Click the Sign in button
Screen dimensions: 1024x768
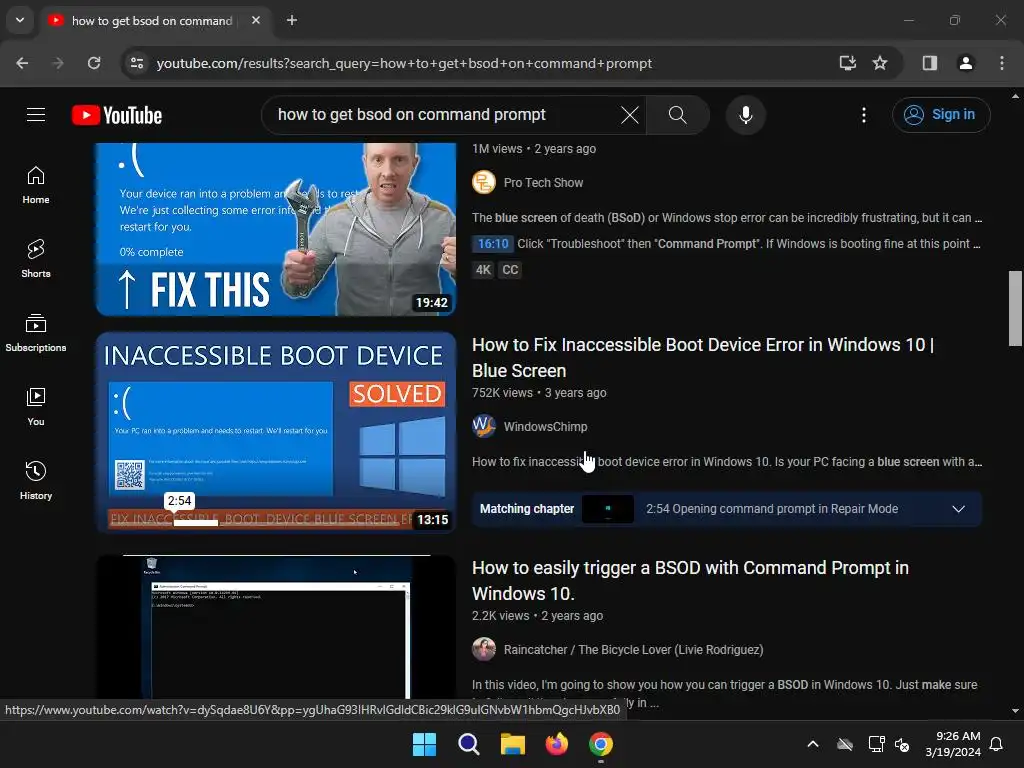(941, 115)
